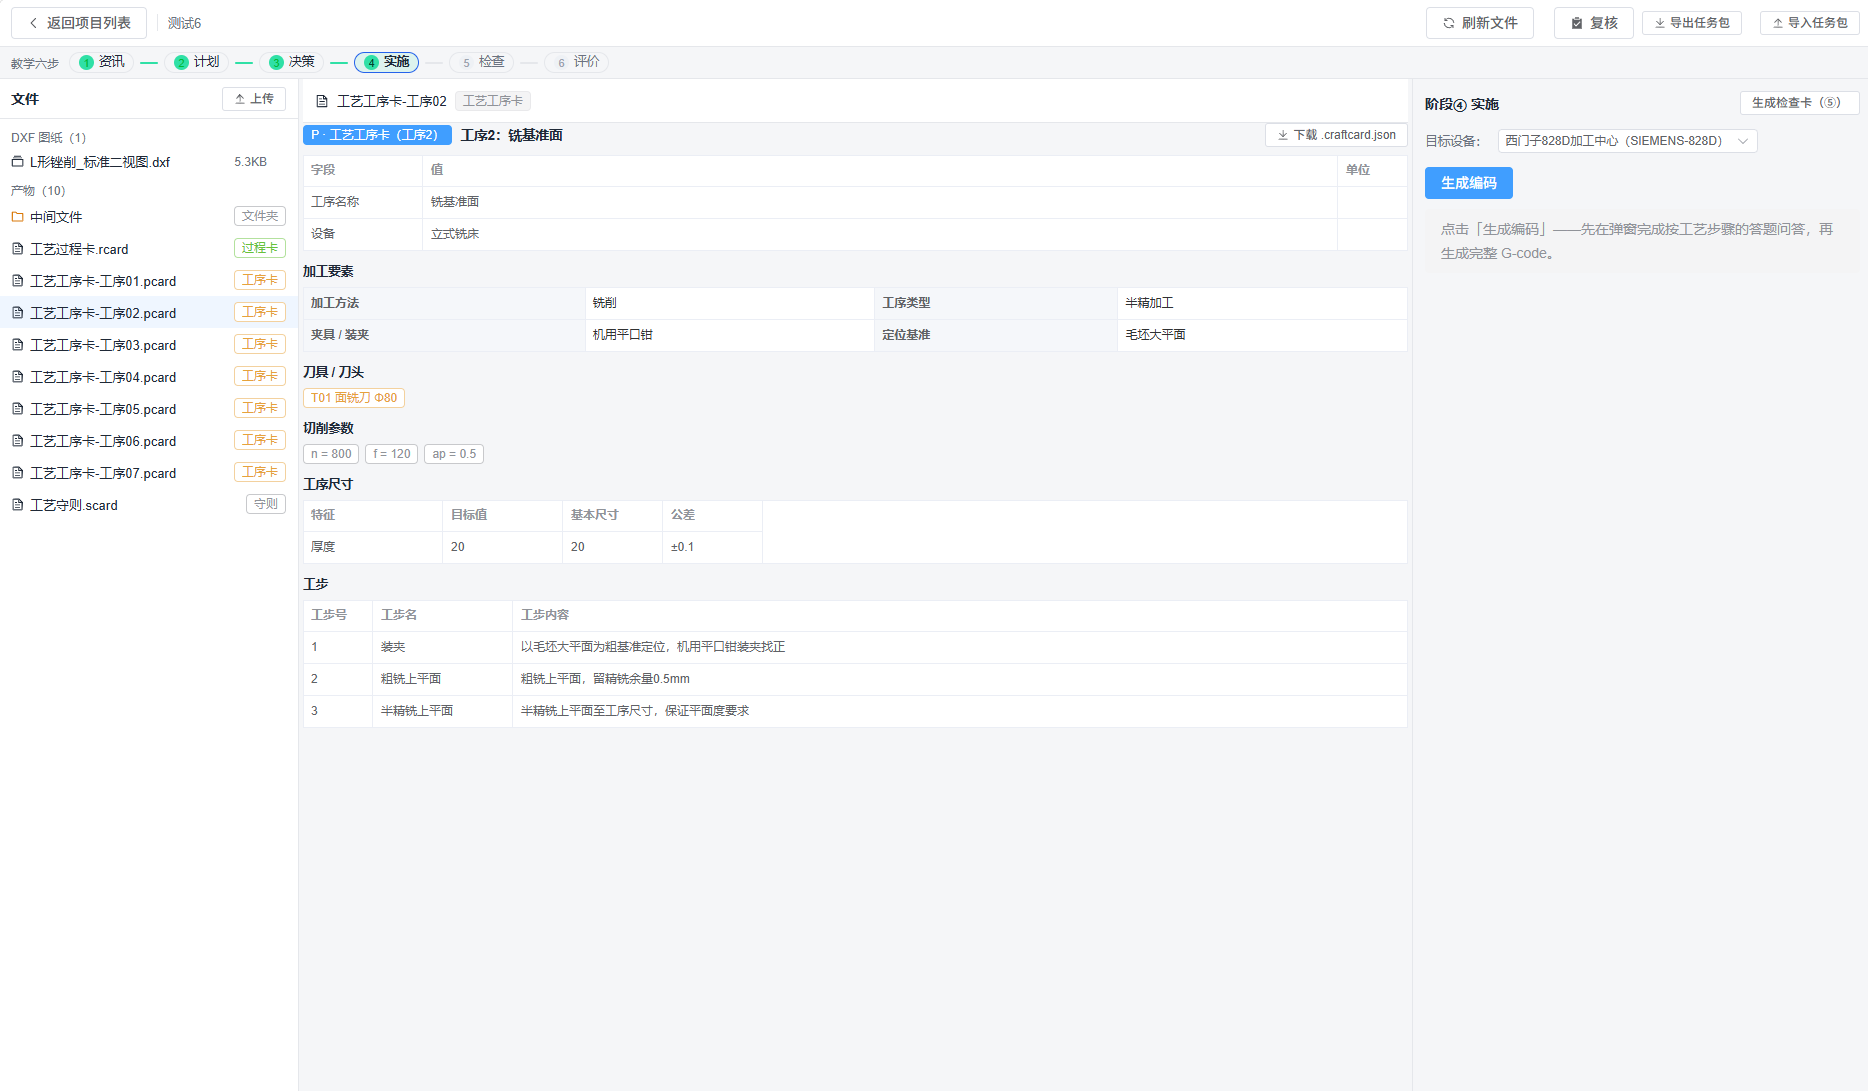
Task: Open 工艺工序卡-工序06.pcard
Action: (x=149, y=441)
